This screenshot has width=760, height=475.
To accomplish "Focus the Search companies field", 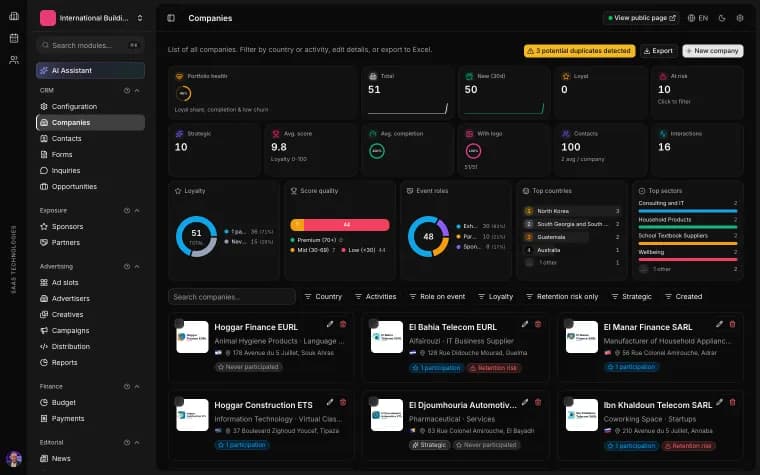I will [232, 297].
